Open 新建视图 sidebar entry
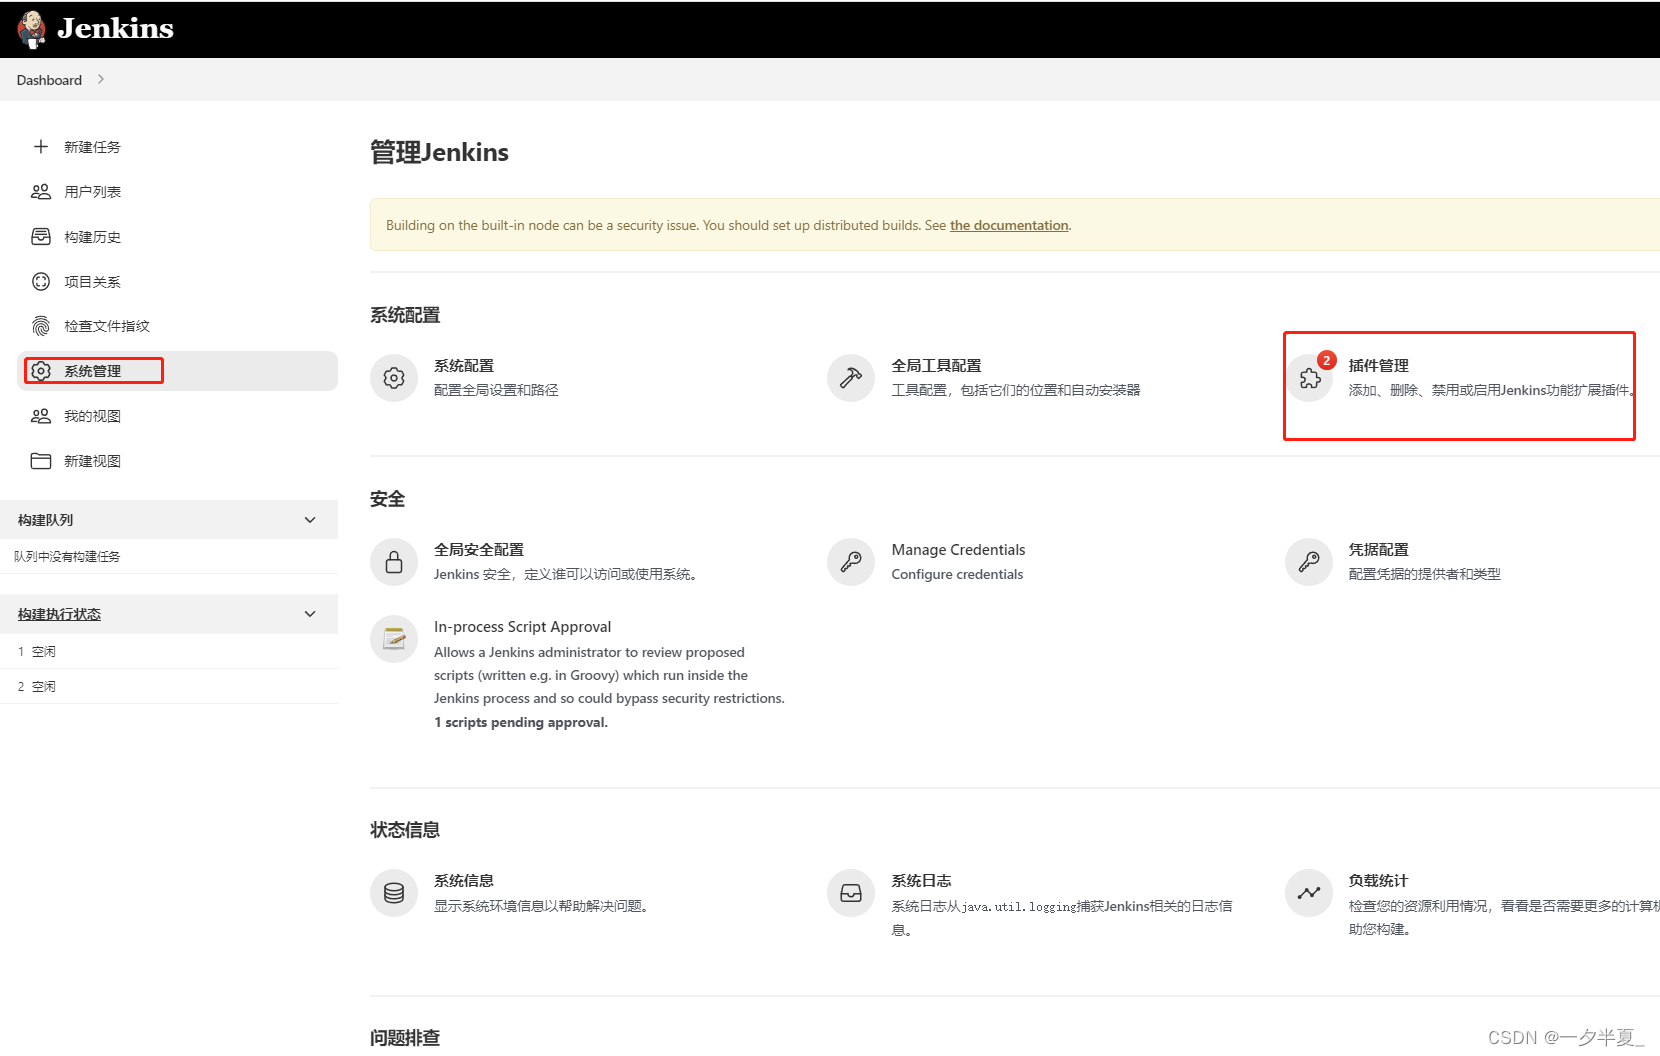Viewport: 1660px width, 1056px height. pos(92,461)
